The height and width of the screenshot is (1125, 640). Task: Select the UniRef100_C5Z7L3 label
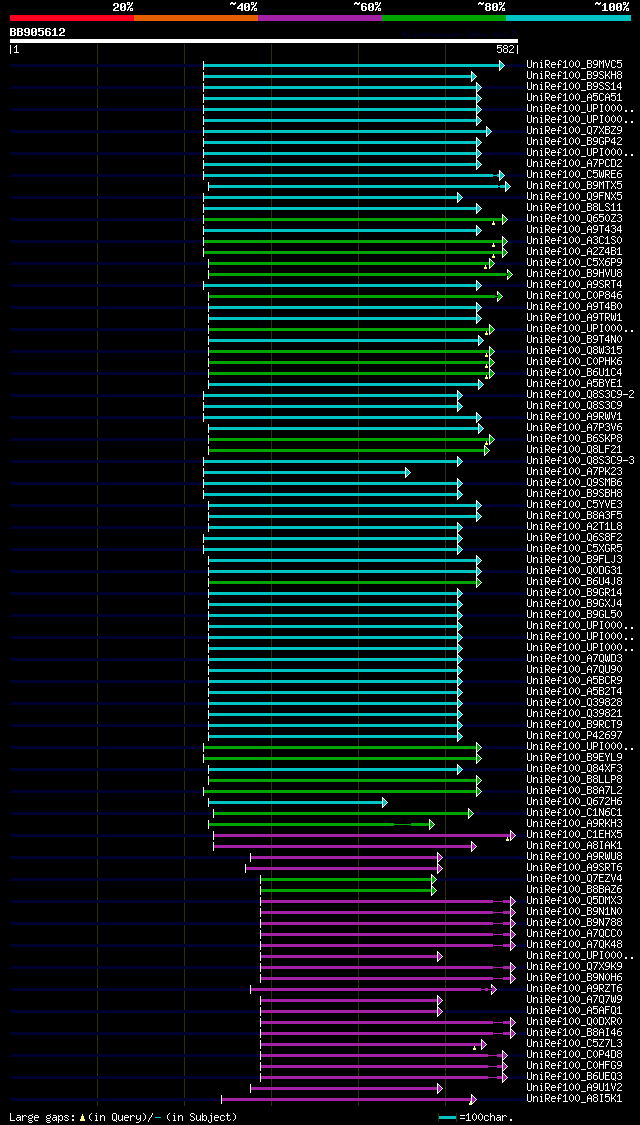574,1044
